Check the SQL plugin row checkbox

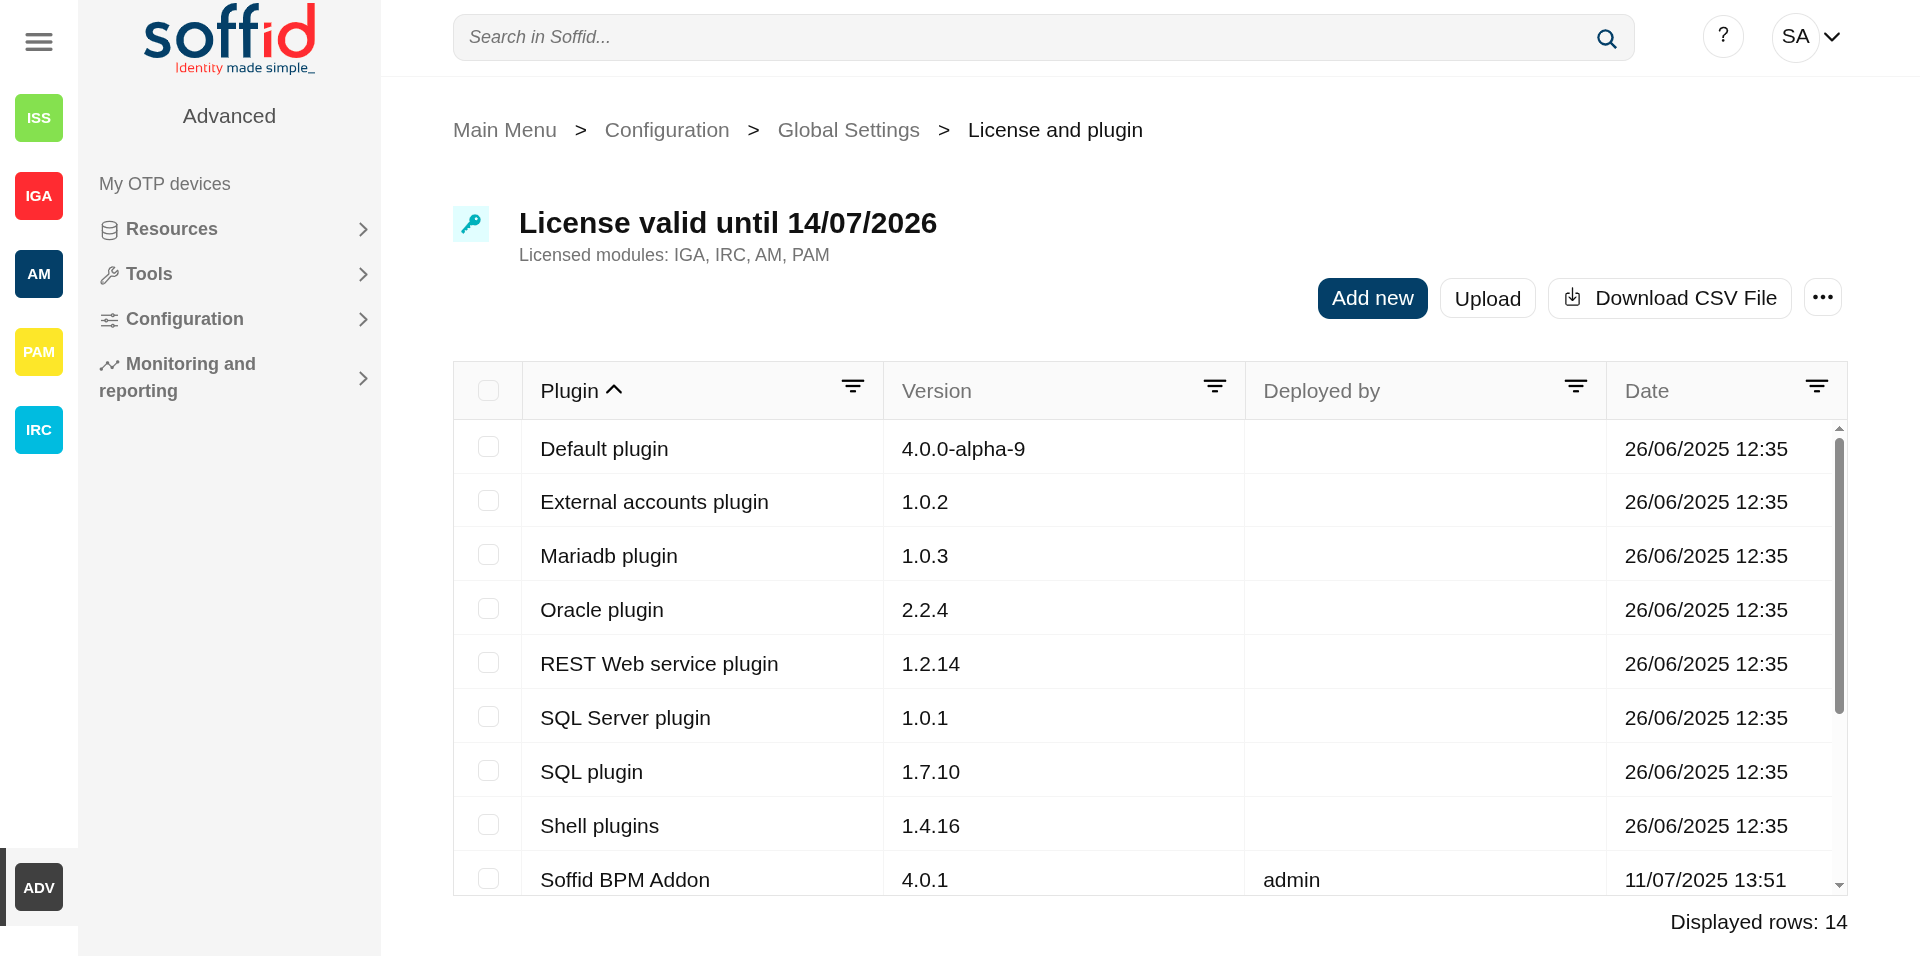click(x=488, y=770)
